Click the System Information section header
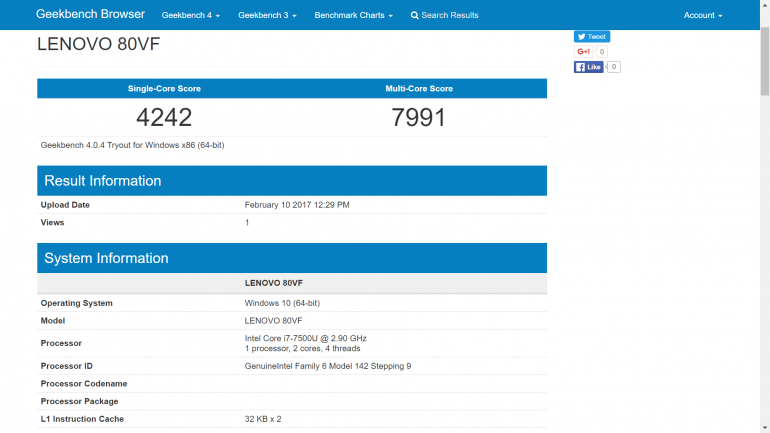 (x=292, y=258)
